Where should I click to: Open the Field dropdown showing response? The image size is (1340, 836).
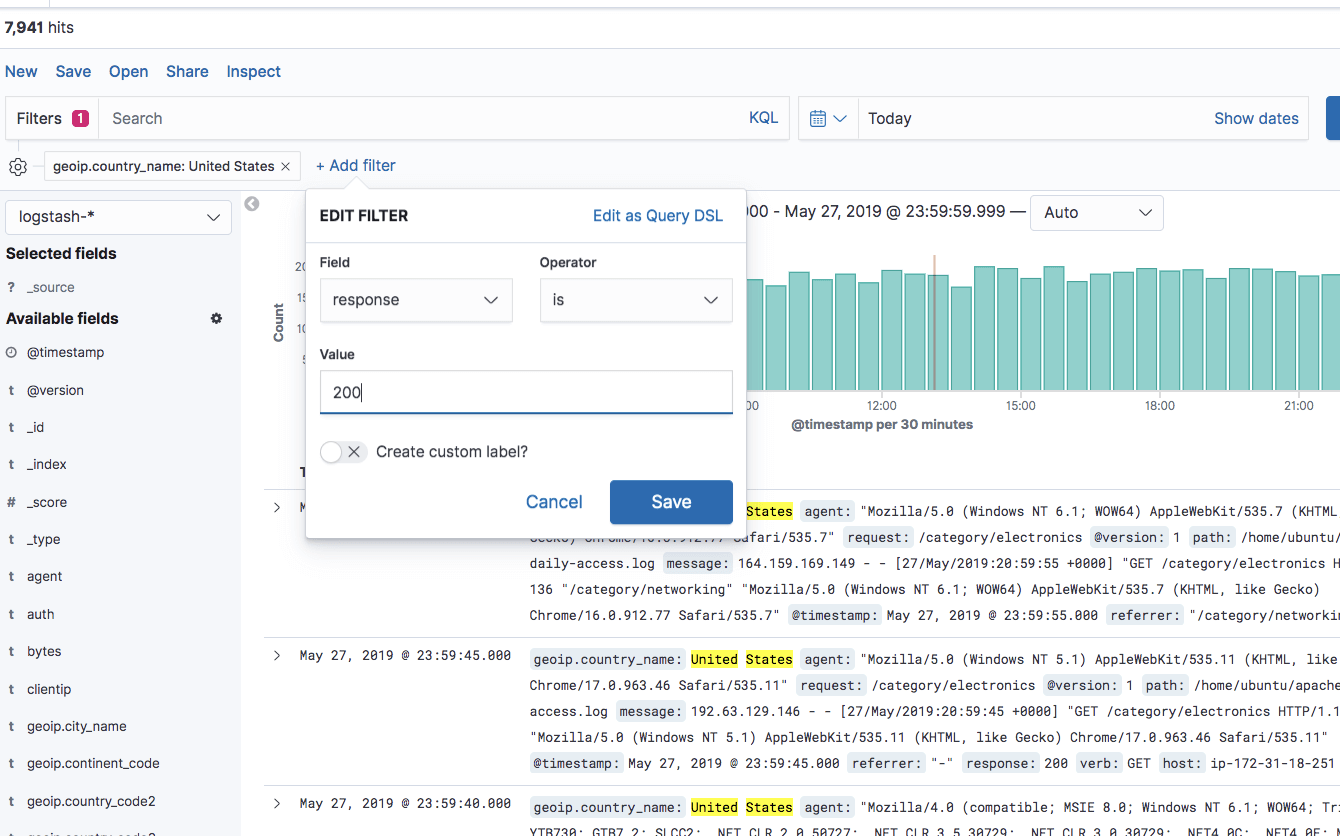pyautogui.click(x=416, y=300)
